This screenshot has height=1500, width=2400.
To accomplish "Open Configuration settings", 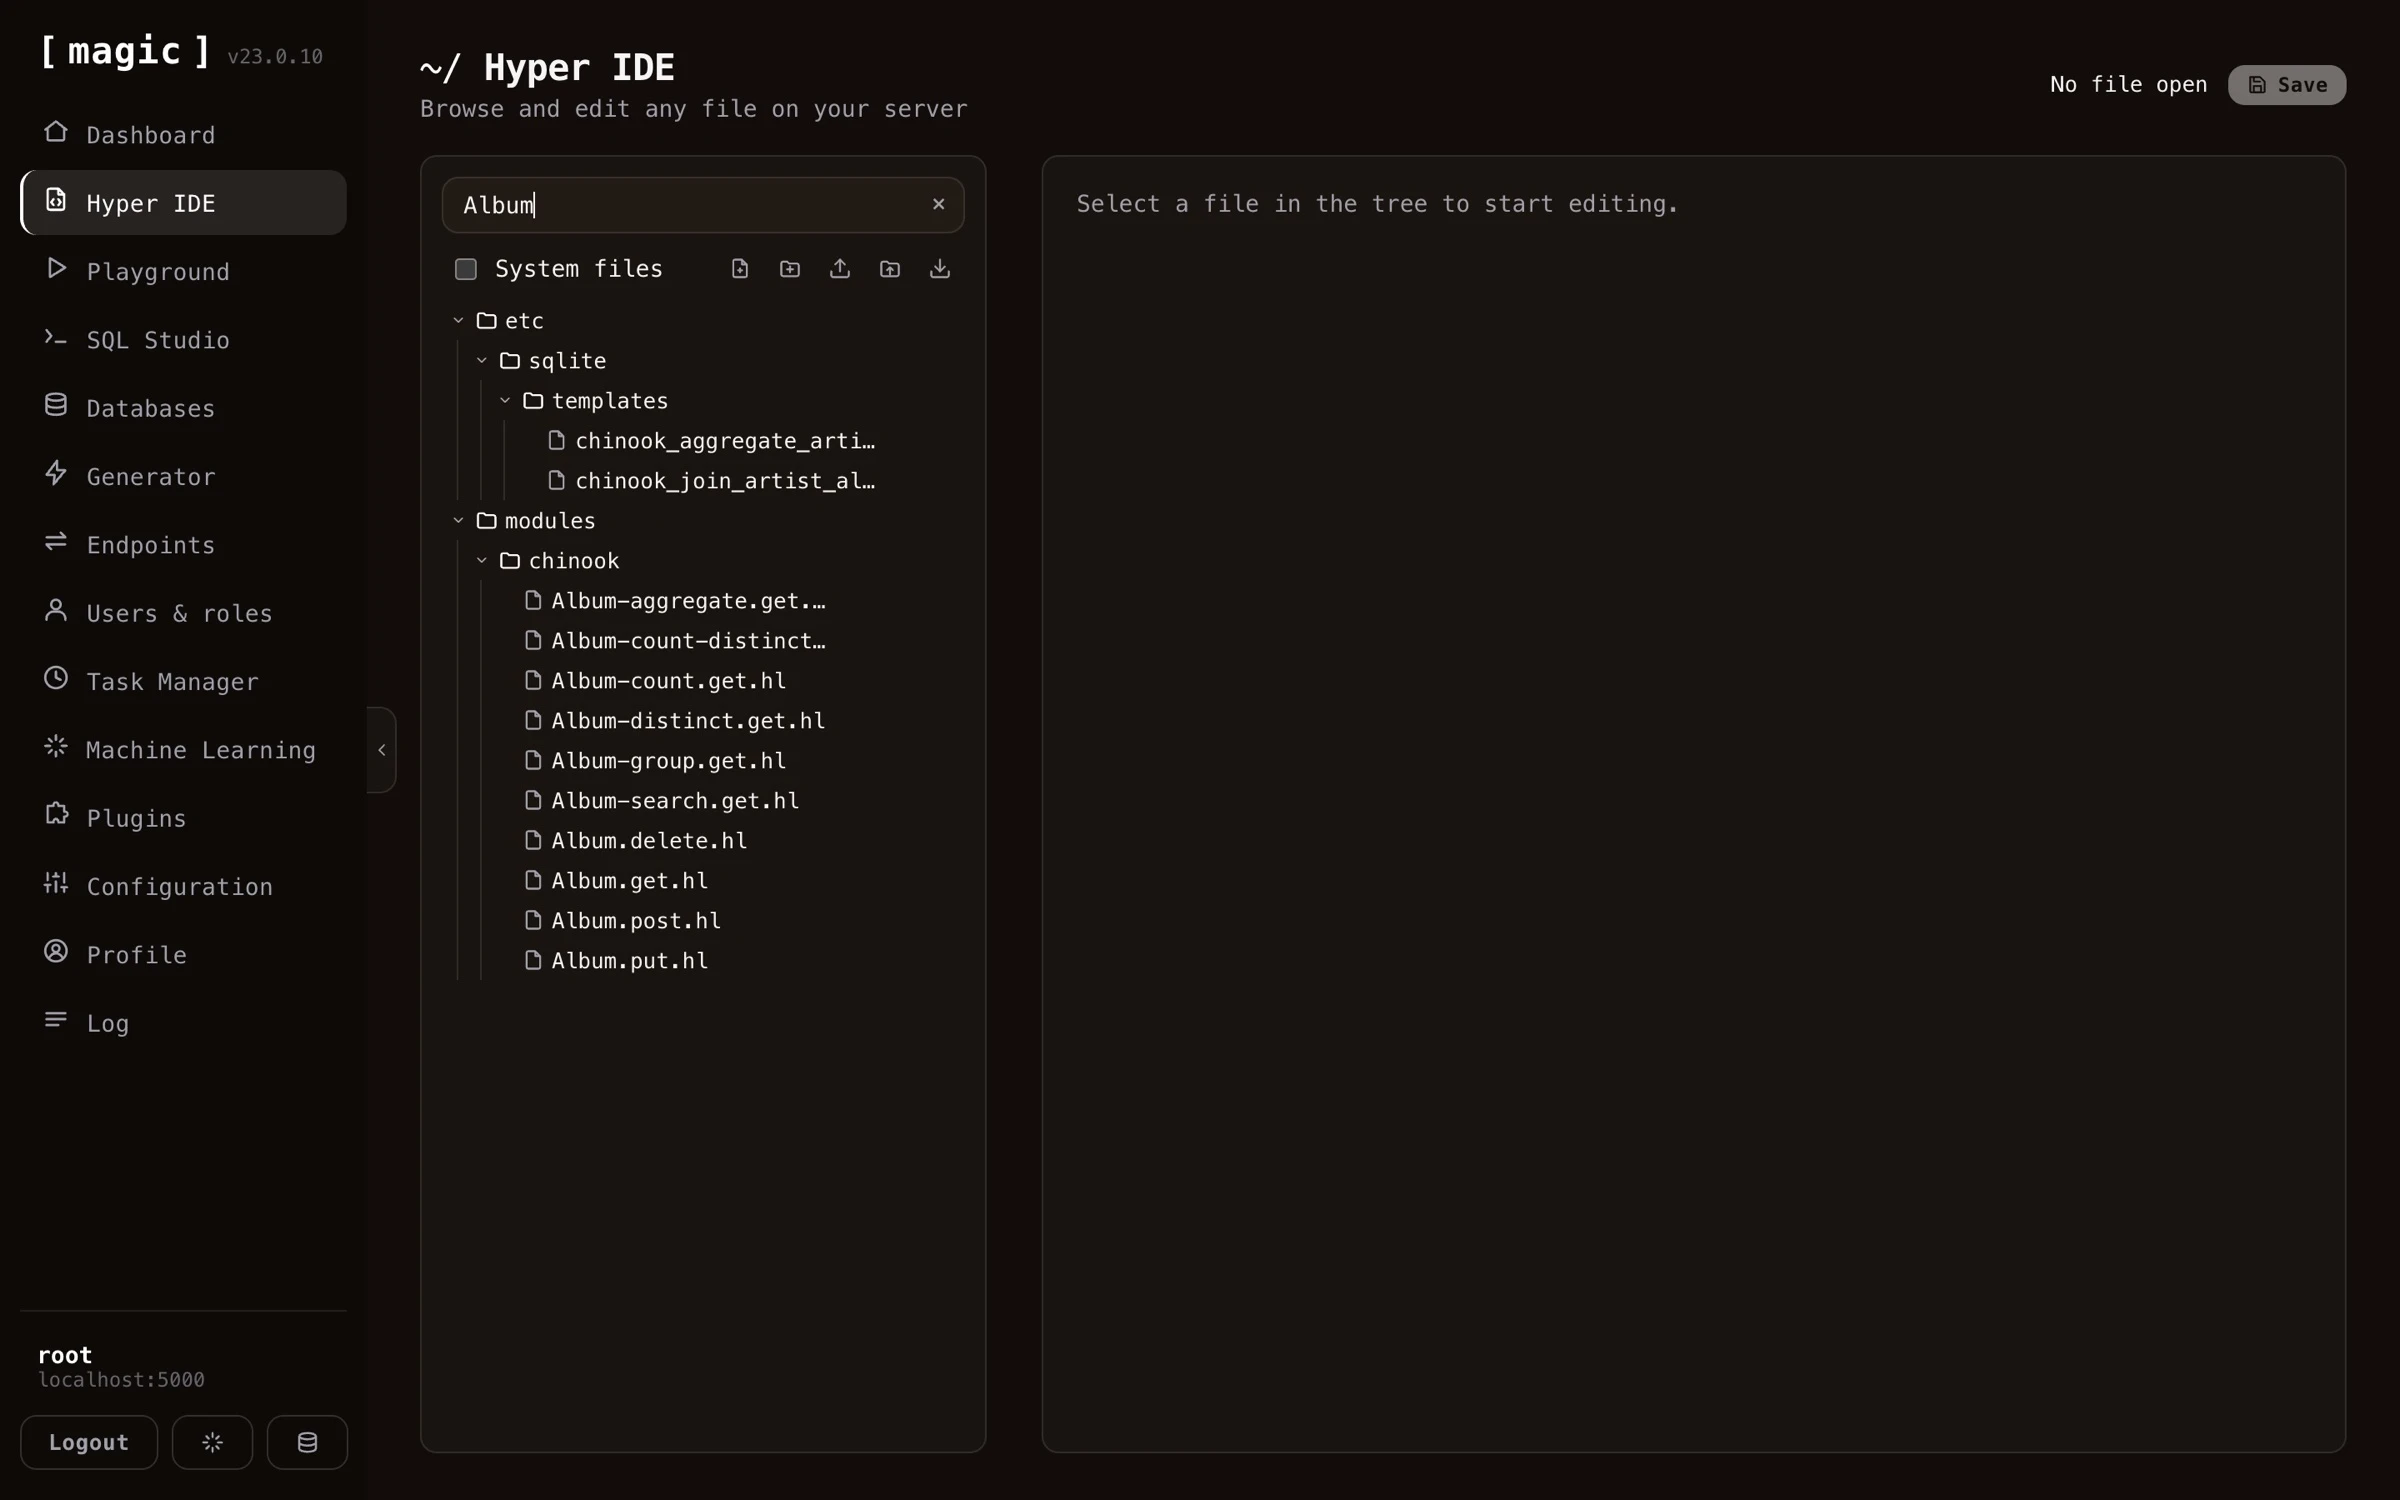I will click(184, 887).
